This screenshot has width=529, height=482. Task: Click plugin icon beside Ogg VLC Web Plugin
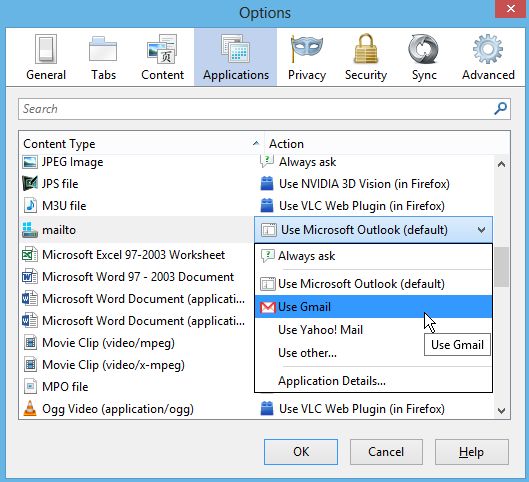pyautogui.click(x=267, y=408)
